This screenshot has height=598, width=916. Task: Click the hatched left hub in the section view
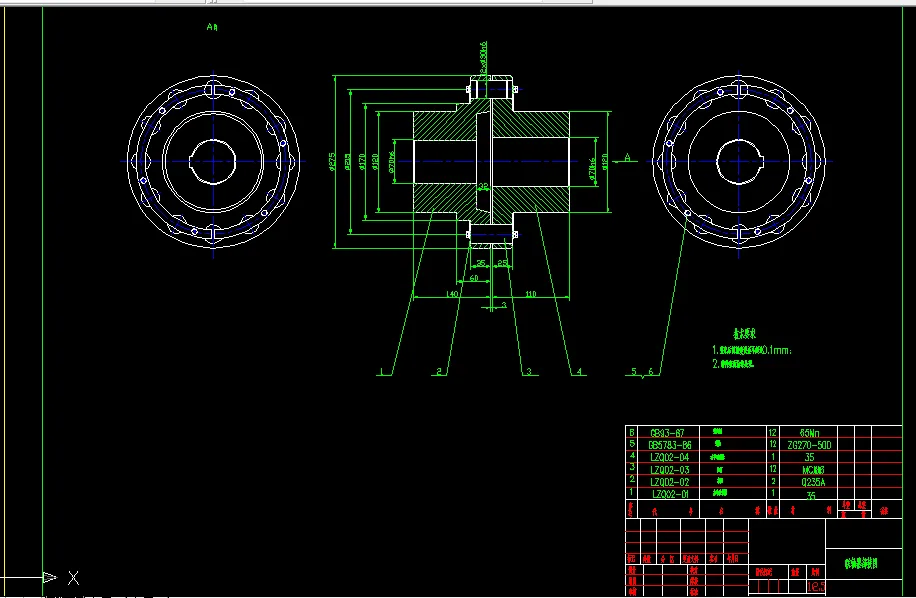click(444, 125)
